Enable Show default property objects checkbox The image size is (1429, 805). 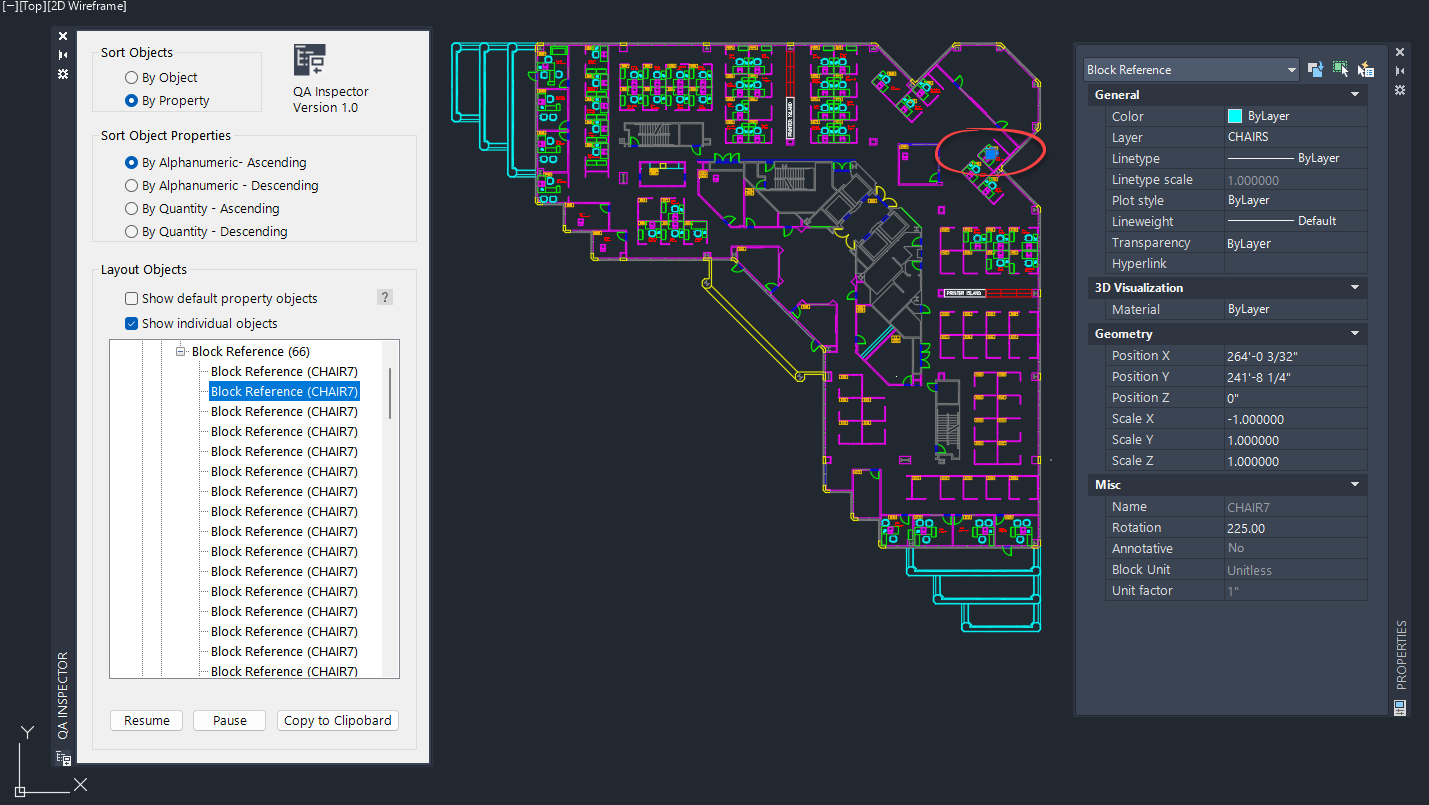(x=131, y=299)
